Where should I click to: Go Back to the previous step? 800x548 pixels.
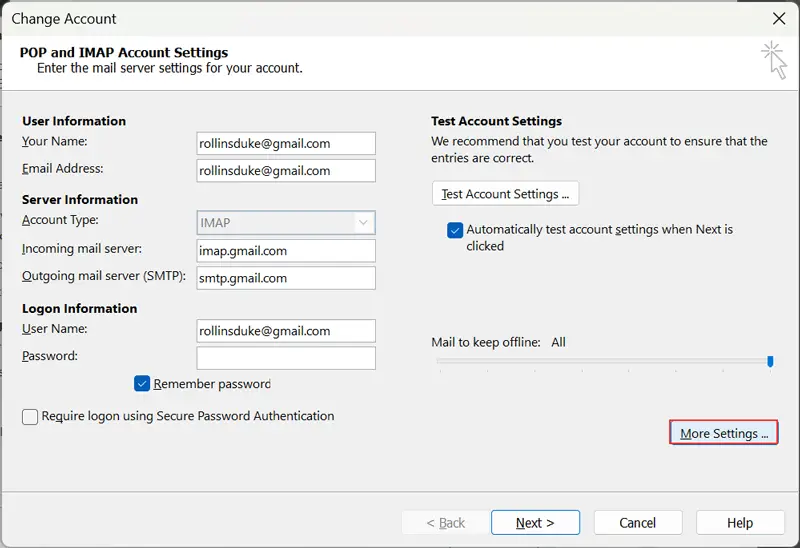pyautogui.click(x=445, y=522)
